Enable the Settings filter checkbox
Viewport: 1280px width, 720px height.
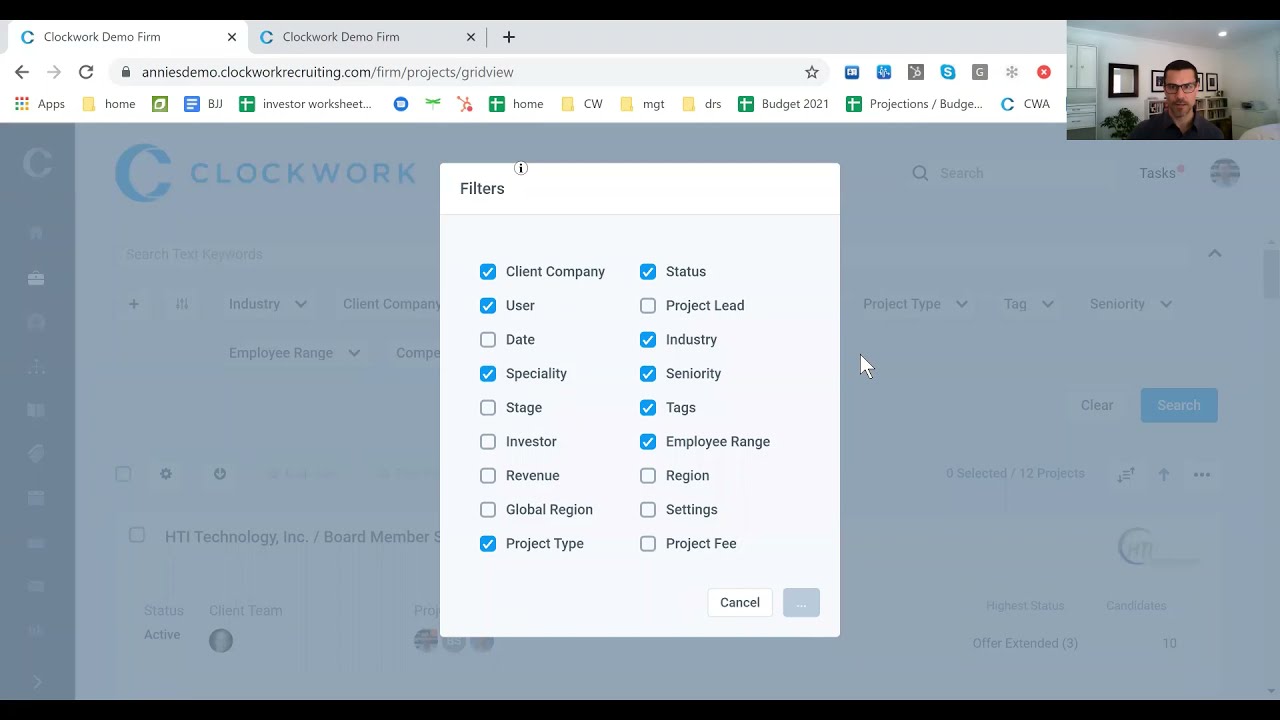tap(648, 510)
